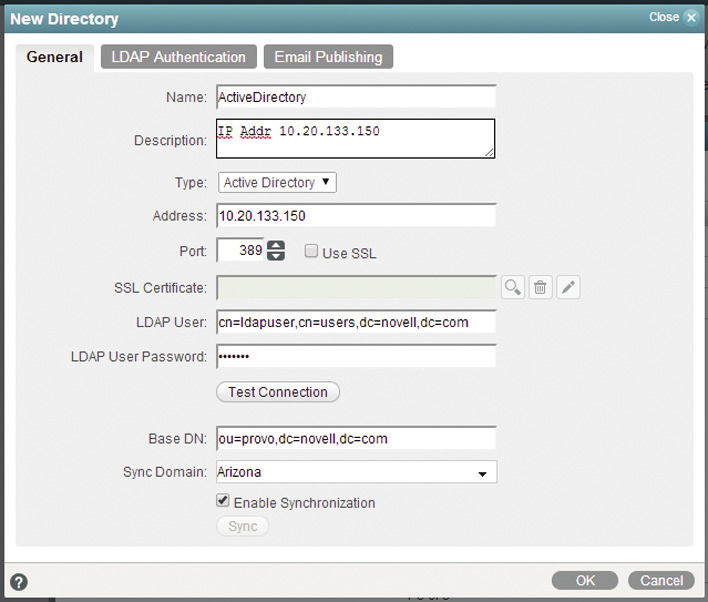Viewport: 708px width, 602px height.
Task: Increase the port number with up arrow
Action: [276, 245]
